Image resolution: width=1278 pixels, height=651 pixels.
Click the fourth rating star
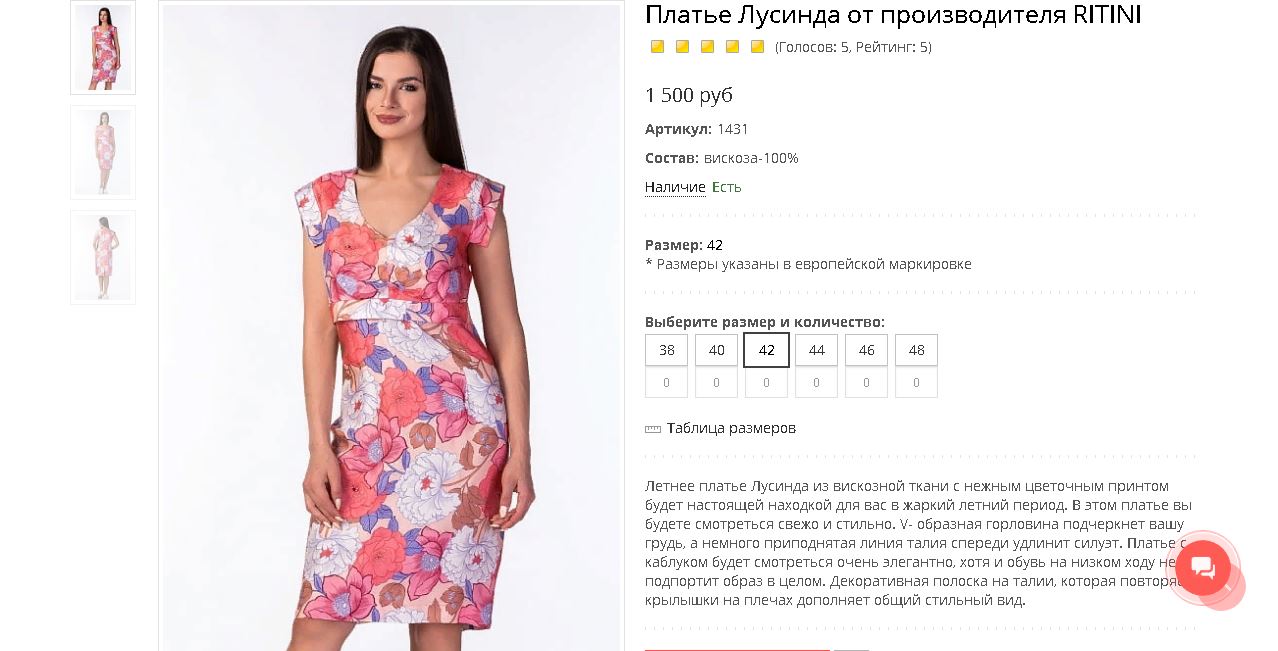point(732,47)
